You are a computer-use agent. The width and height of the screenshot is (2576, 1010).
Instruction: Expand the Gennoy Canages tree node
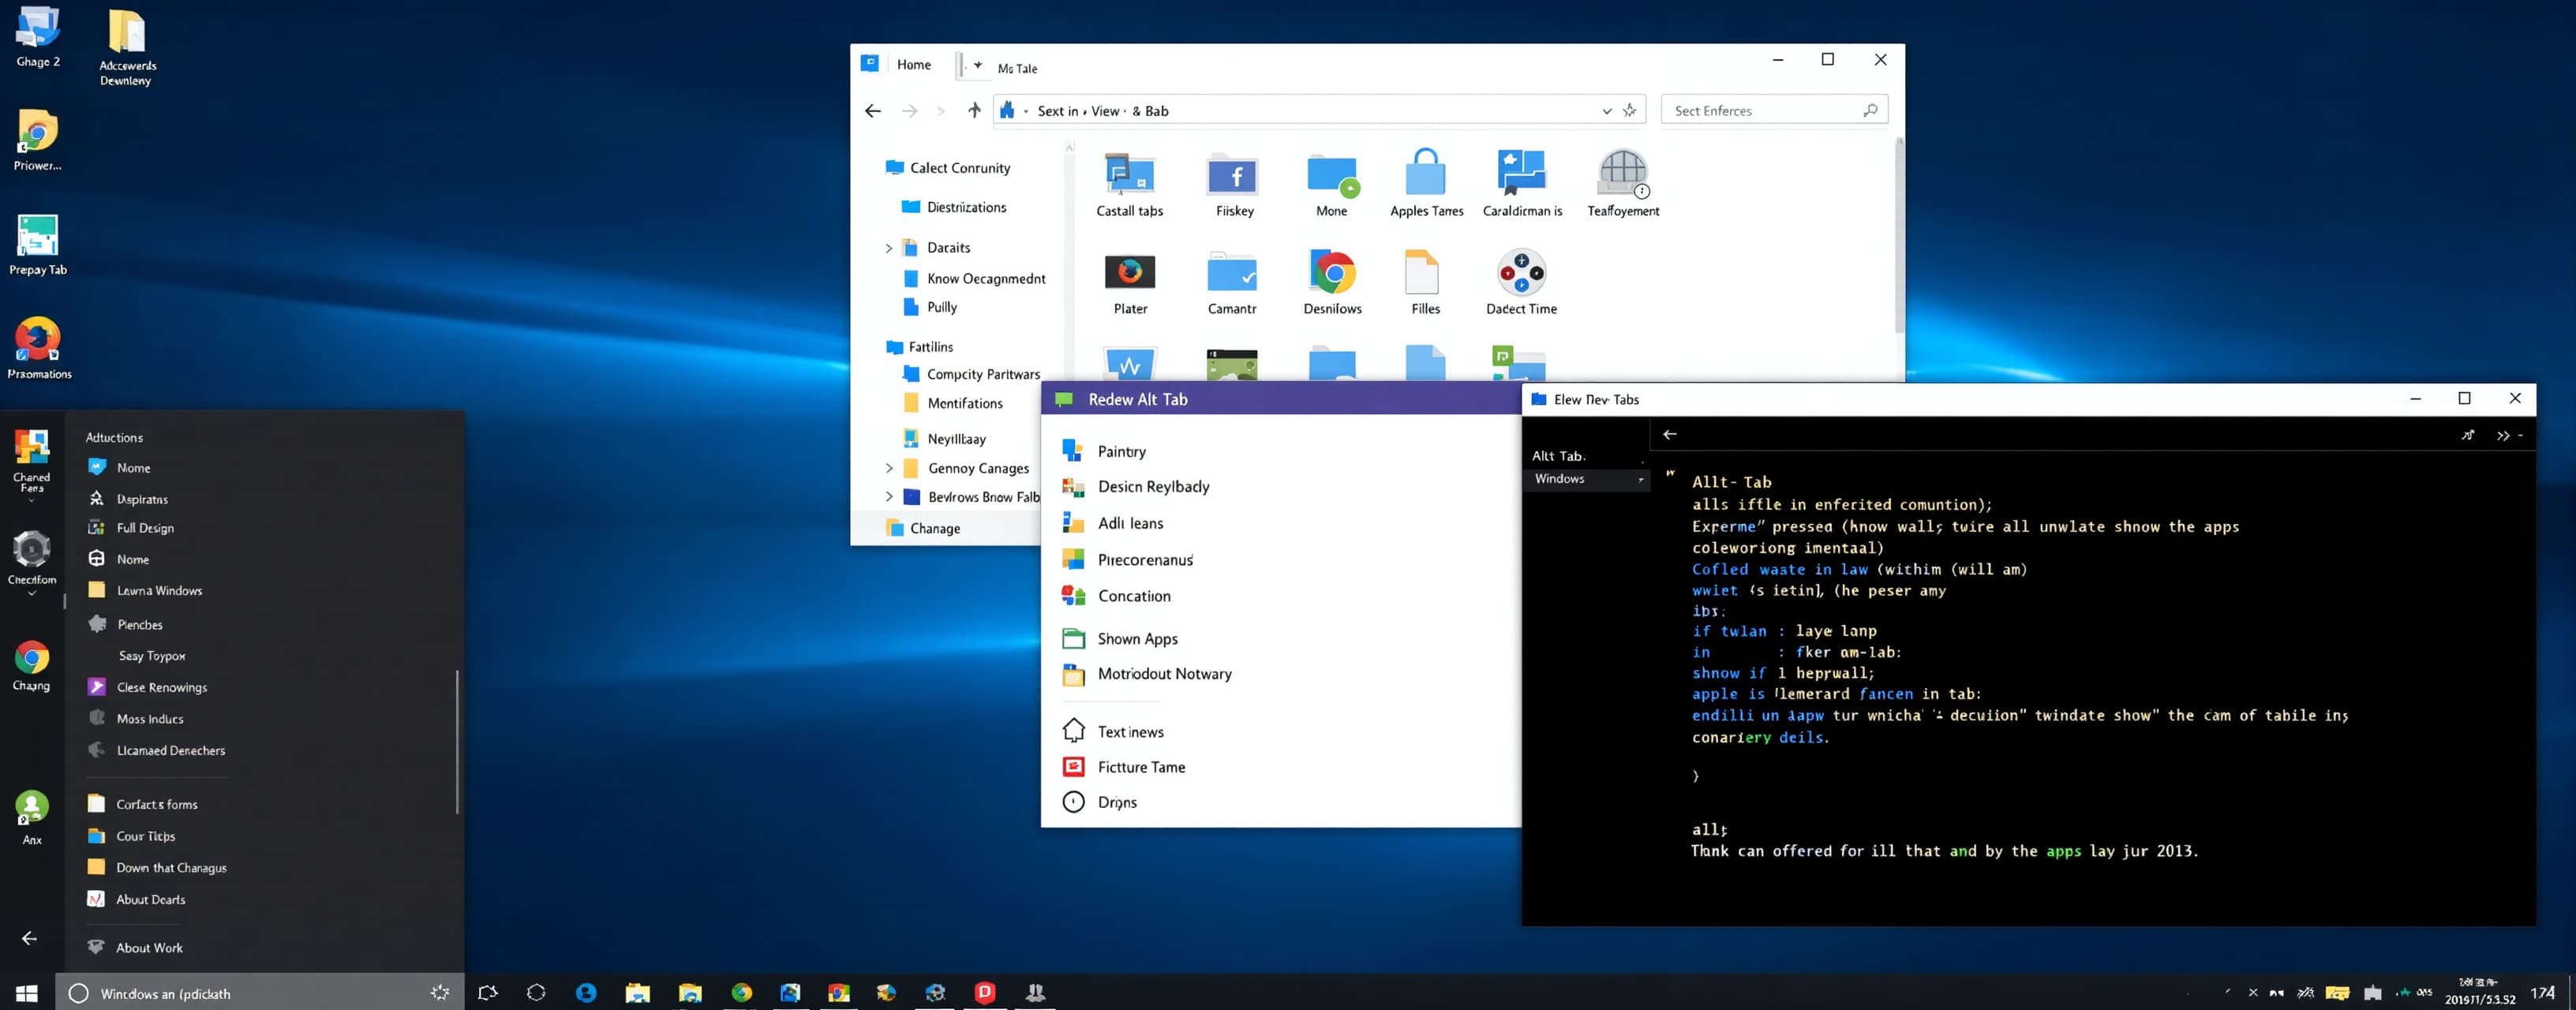[x=888, y=468]
